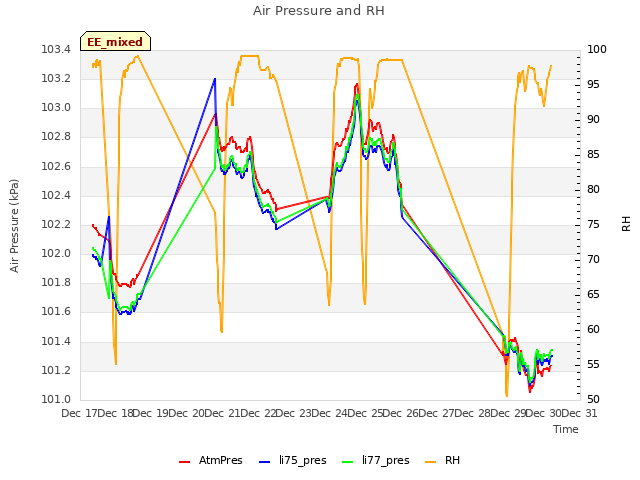Click the Time axis label

[566, 429]
